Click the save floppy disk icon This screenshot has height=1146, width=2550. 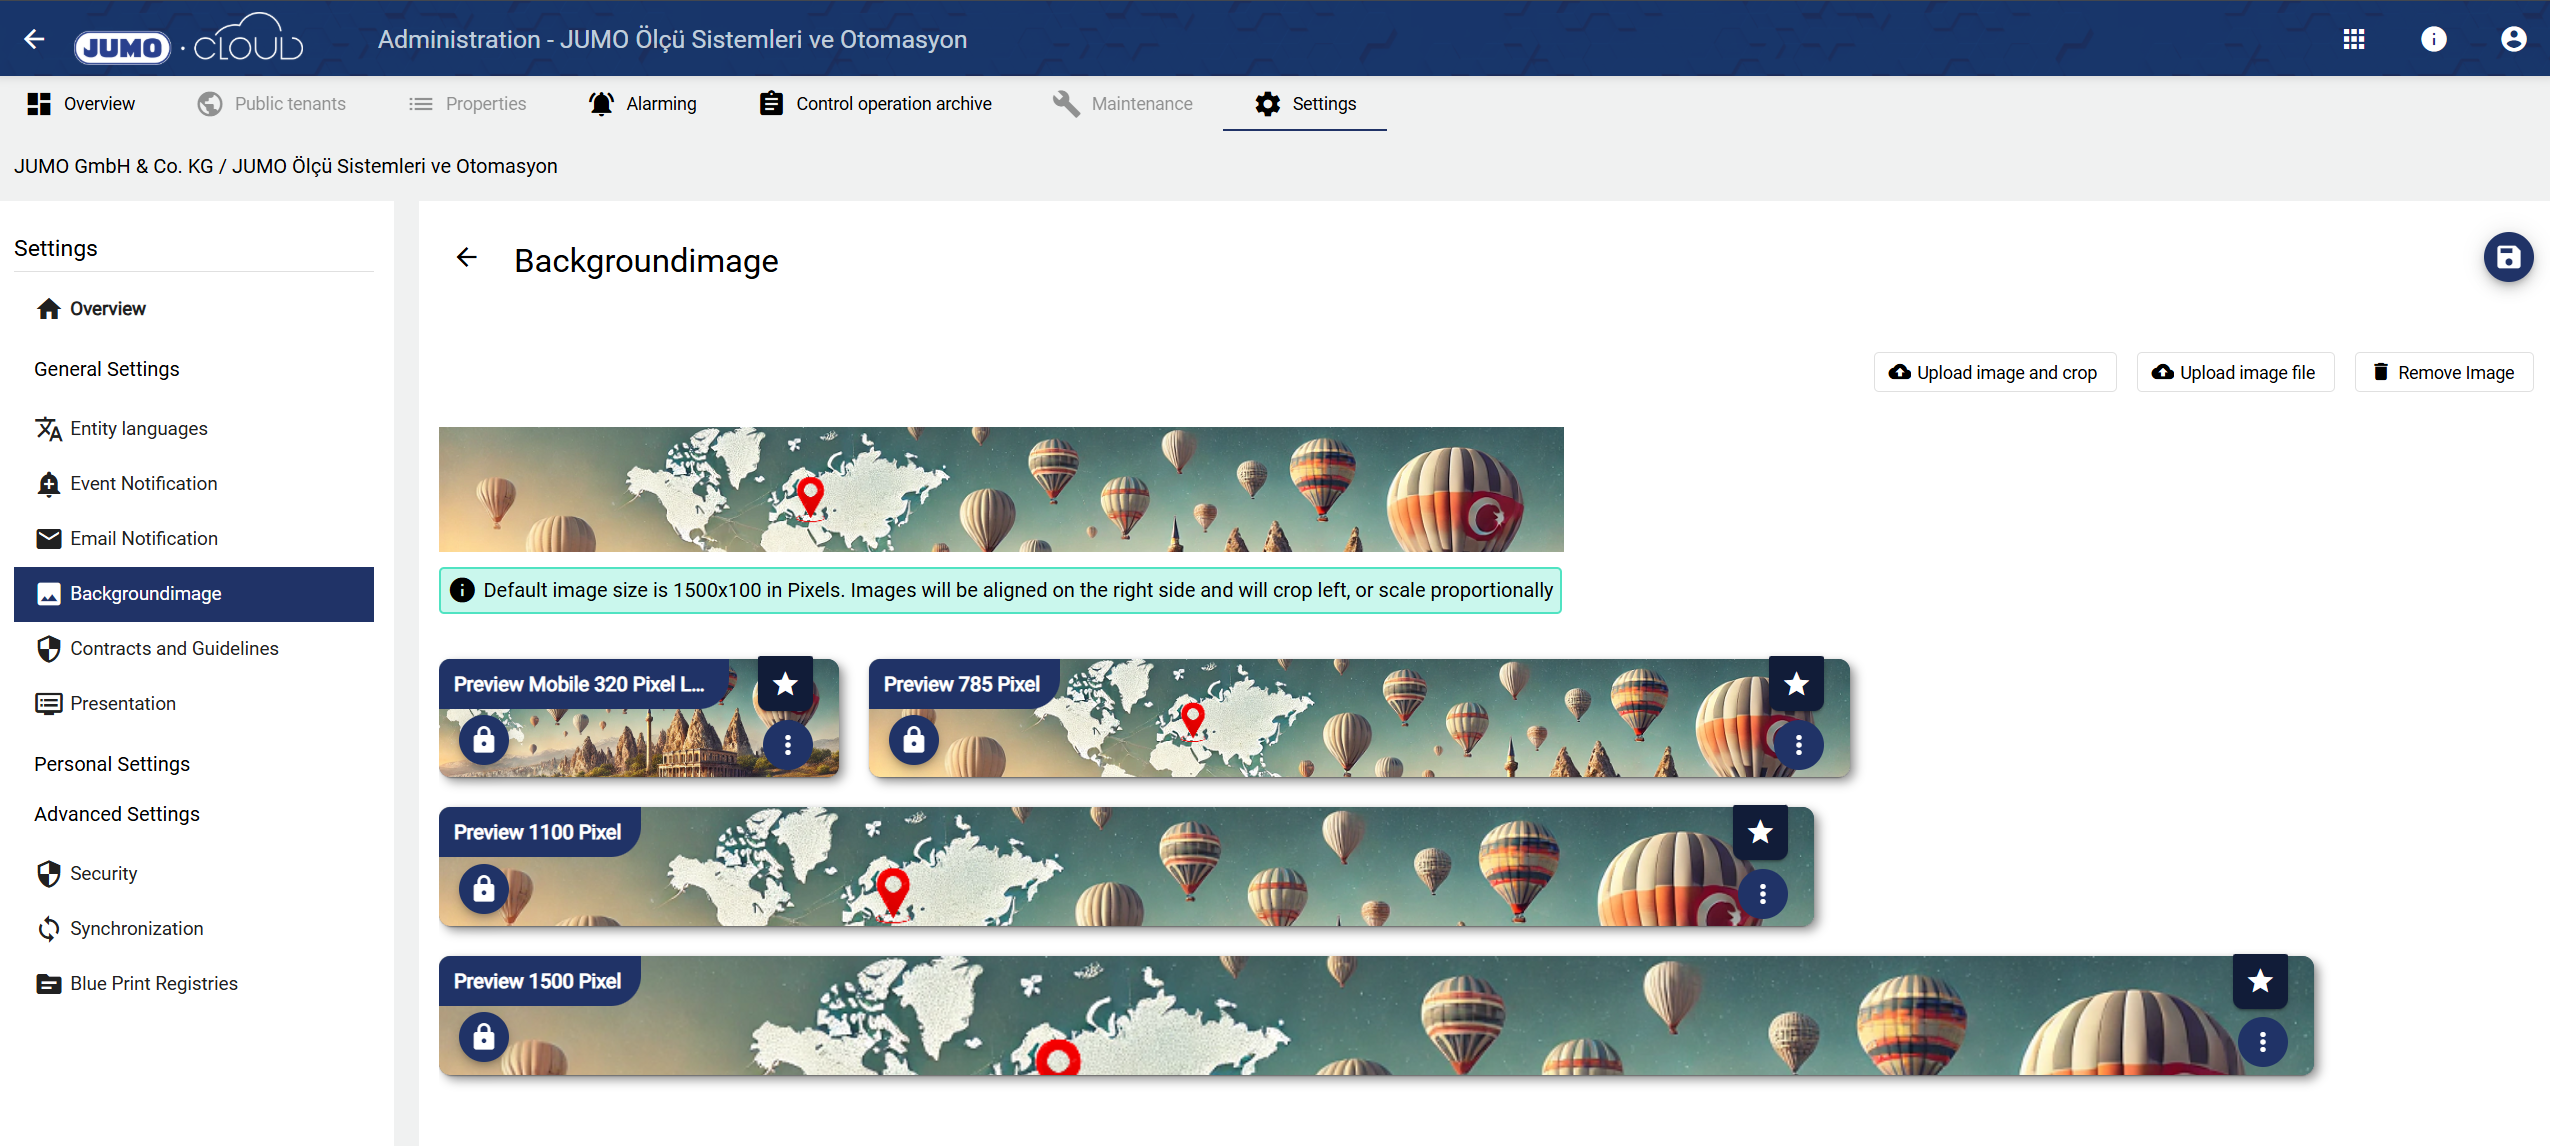tap(2507, 258)
